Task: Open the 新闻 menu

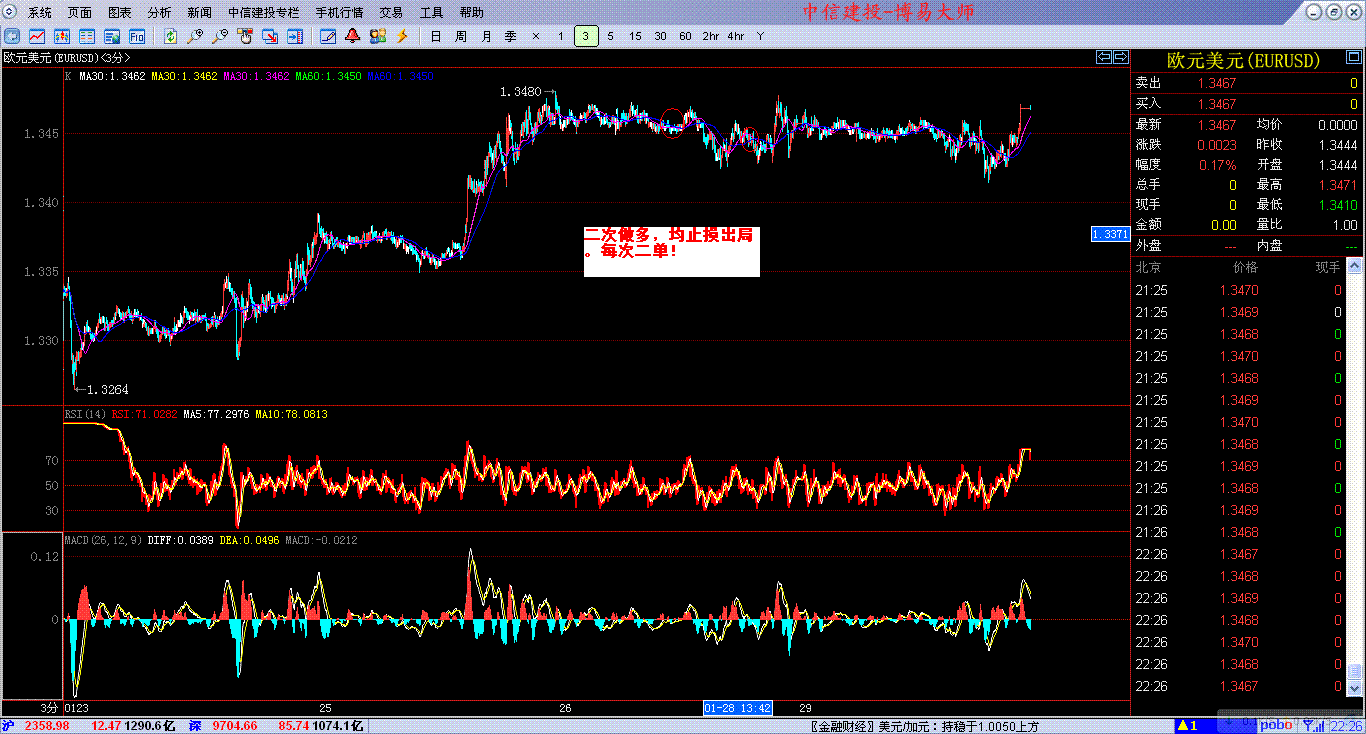Action: (x=200, y=13)
